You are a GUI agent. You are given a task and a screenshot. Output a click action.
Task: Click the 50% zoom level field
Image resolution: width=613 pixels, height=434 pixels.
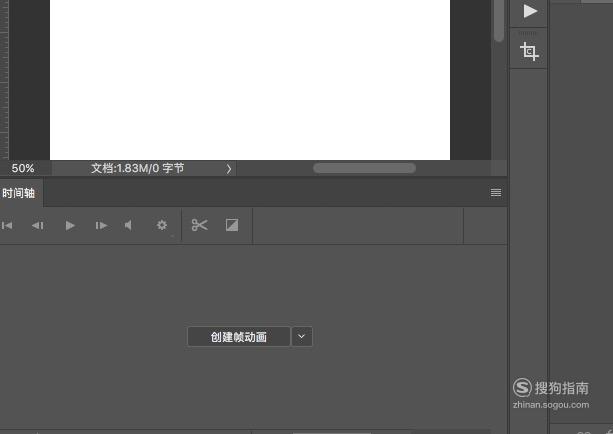23,169
